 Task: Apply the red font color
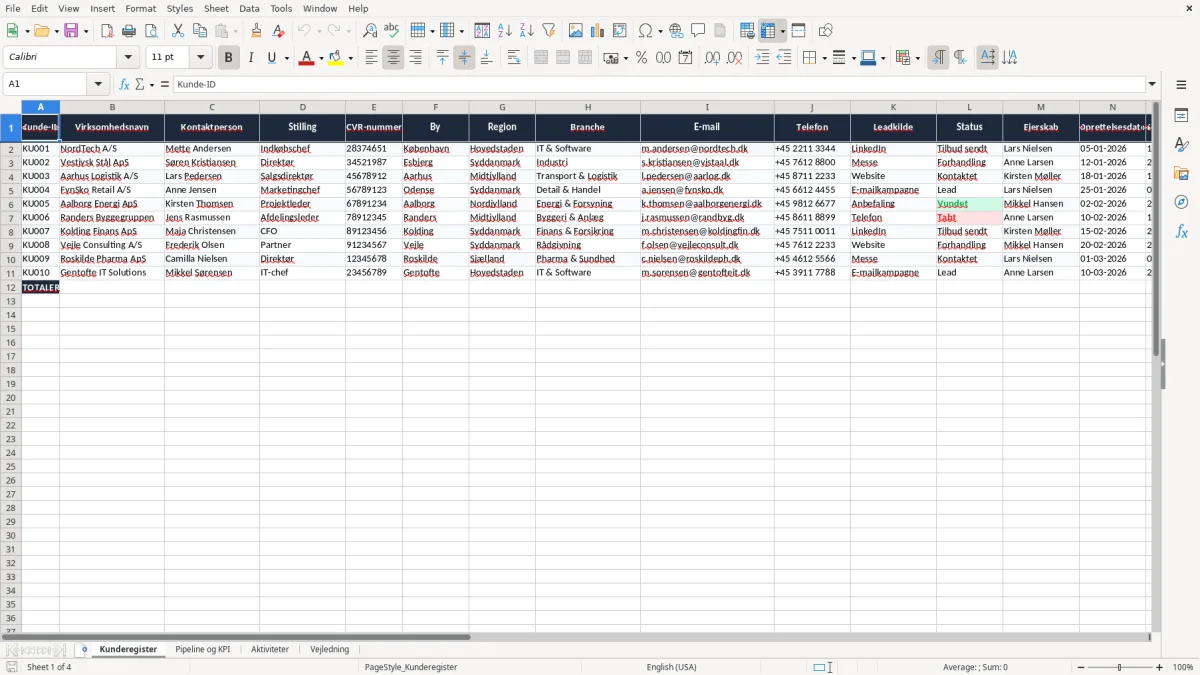click(306, 58)
